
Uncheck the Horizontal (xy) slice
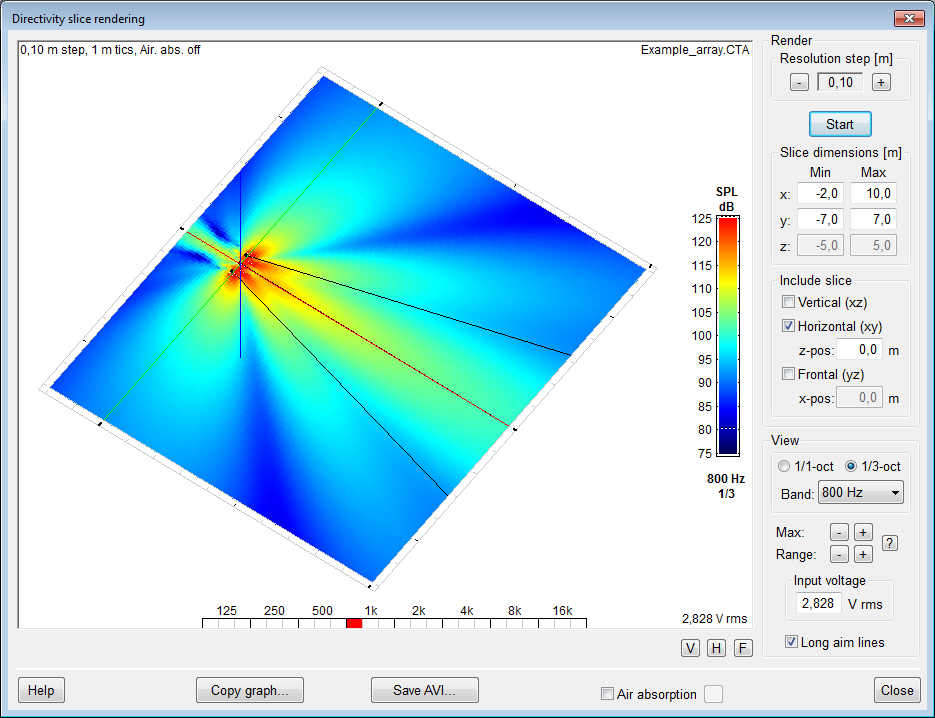pyautogui.click(x=789, y=326)
